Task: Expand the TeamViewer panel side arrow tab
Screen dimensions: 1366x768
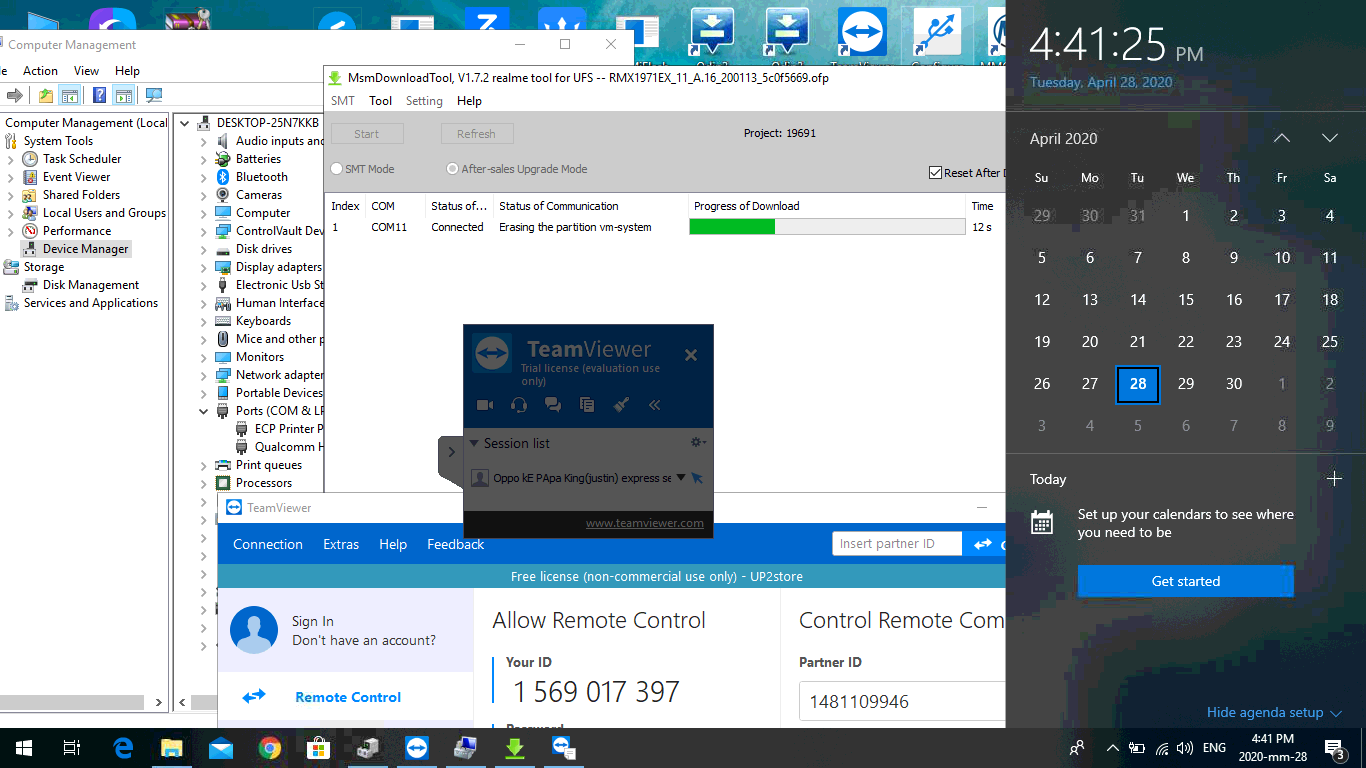Action: 451,452
